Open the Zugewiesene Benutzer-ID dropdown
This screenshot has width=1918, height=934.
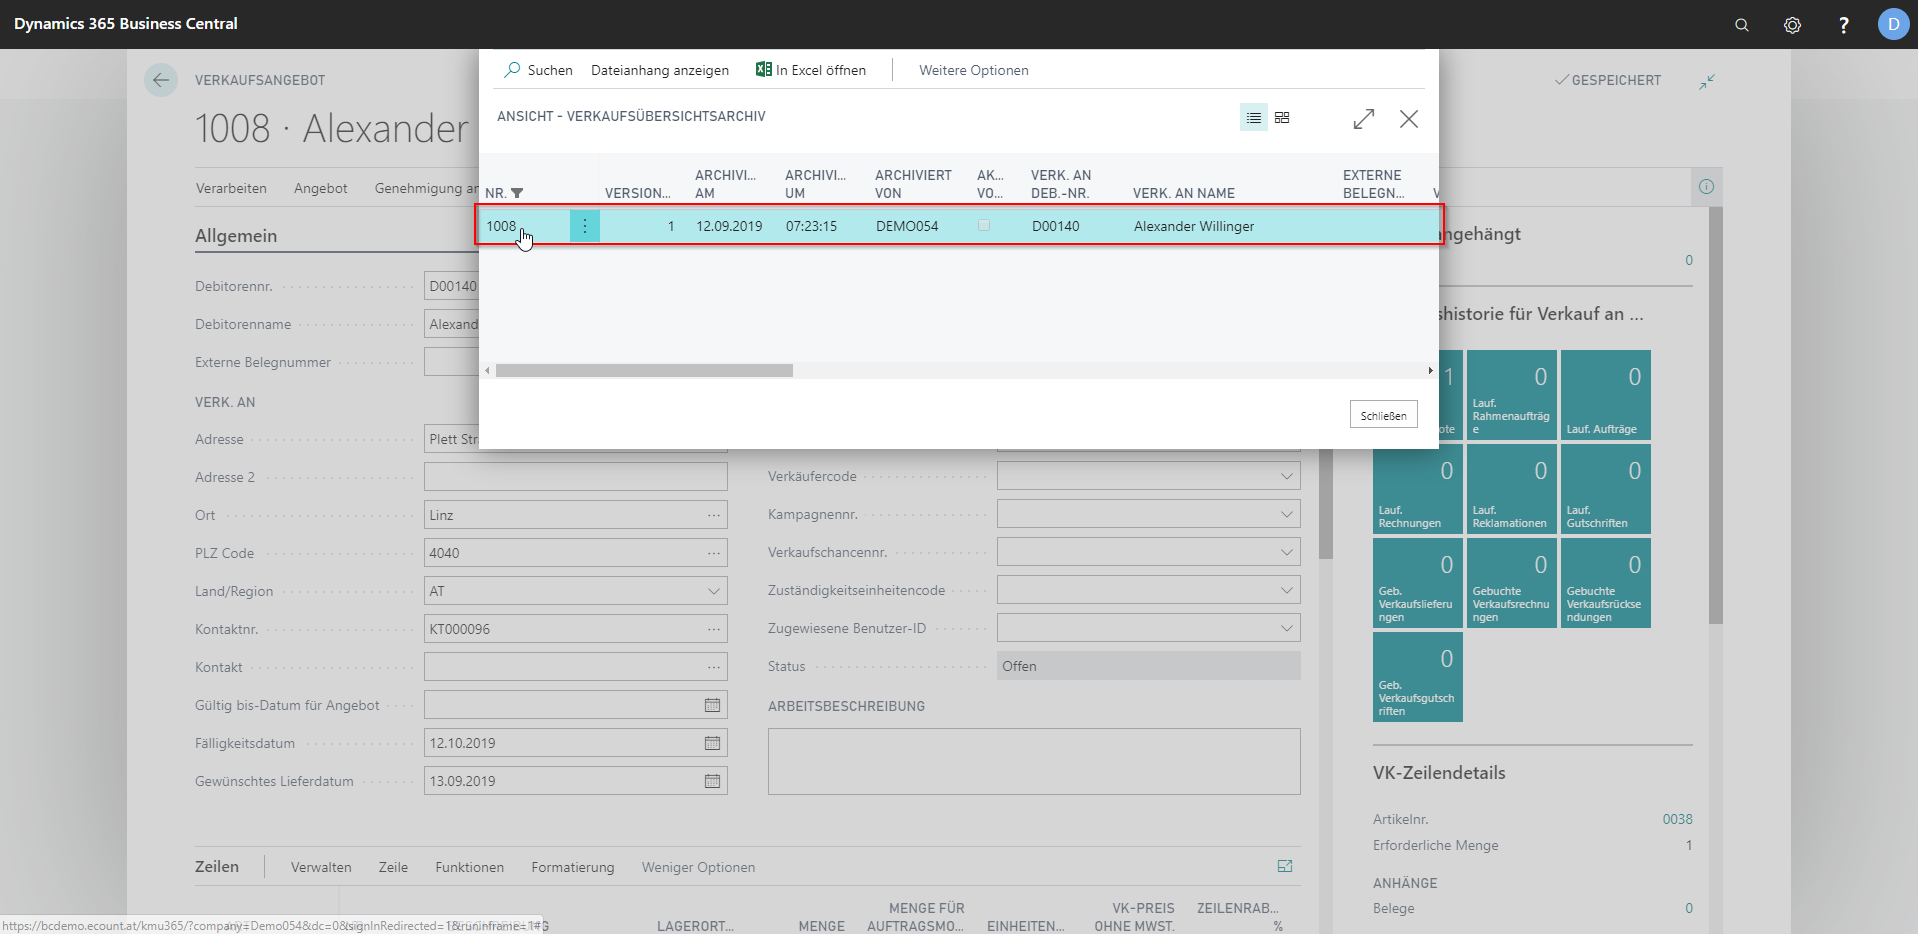pos(1287,628)
